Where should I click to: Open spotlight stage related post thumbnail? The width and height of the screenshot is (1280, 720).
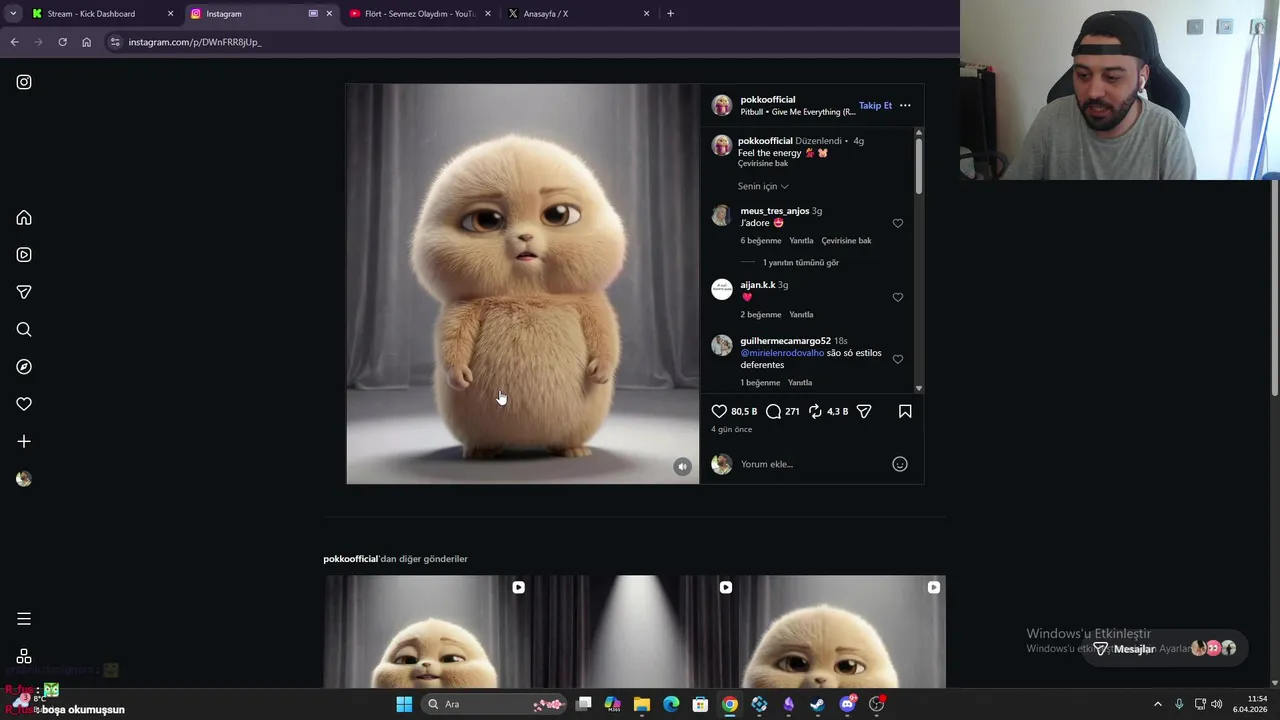tap(635, 631)
